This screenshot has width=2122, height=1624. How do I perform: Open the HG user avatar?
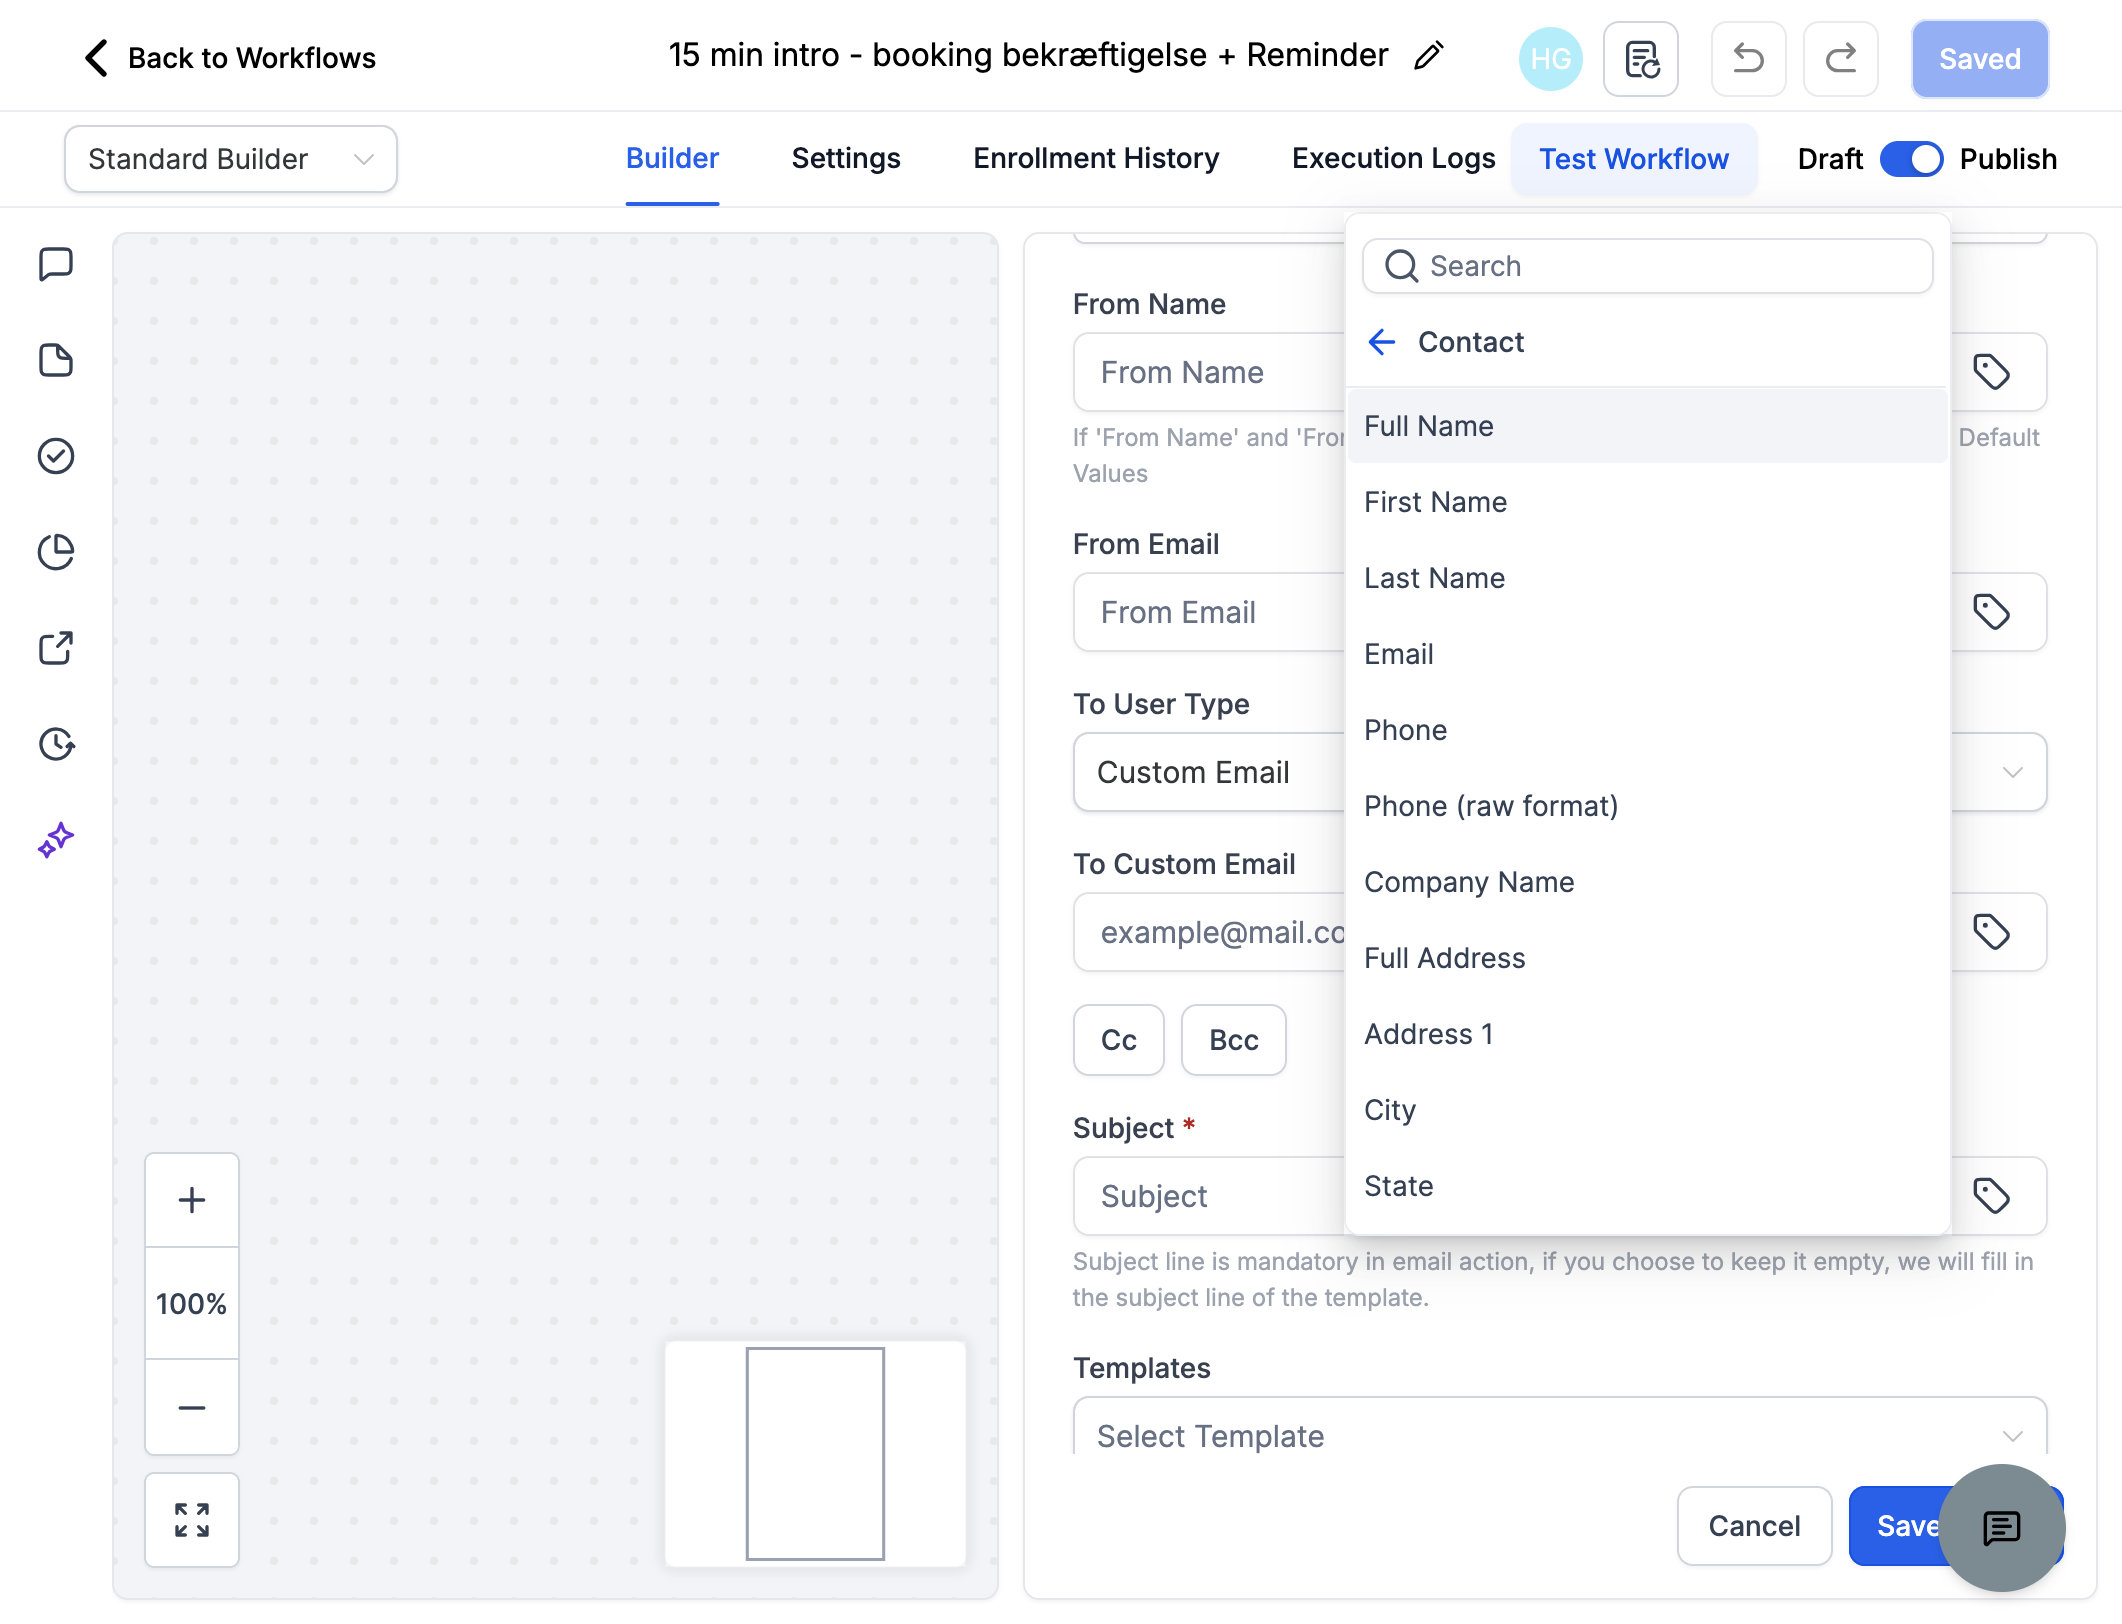[1550, 59]
